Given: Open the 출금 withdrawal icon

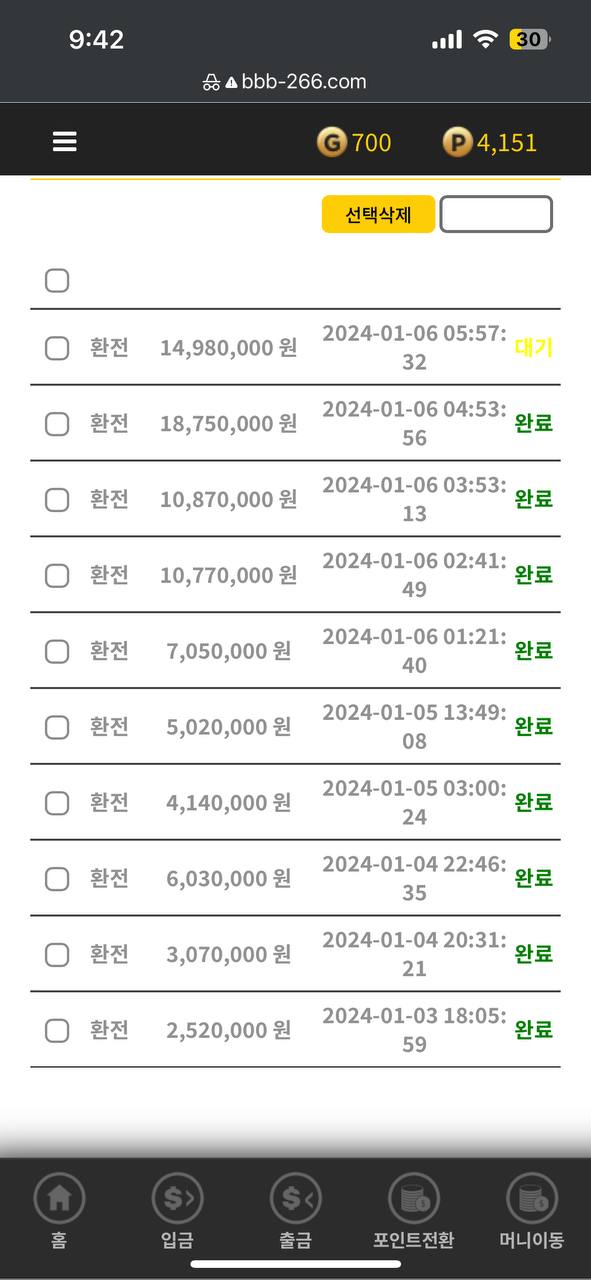Looking at the screenshot, I should coord(295,1197).
